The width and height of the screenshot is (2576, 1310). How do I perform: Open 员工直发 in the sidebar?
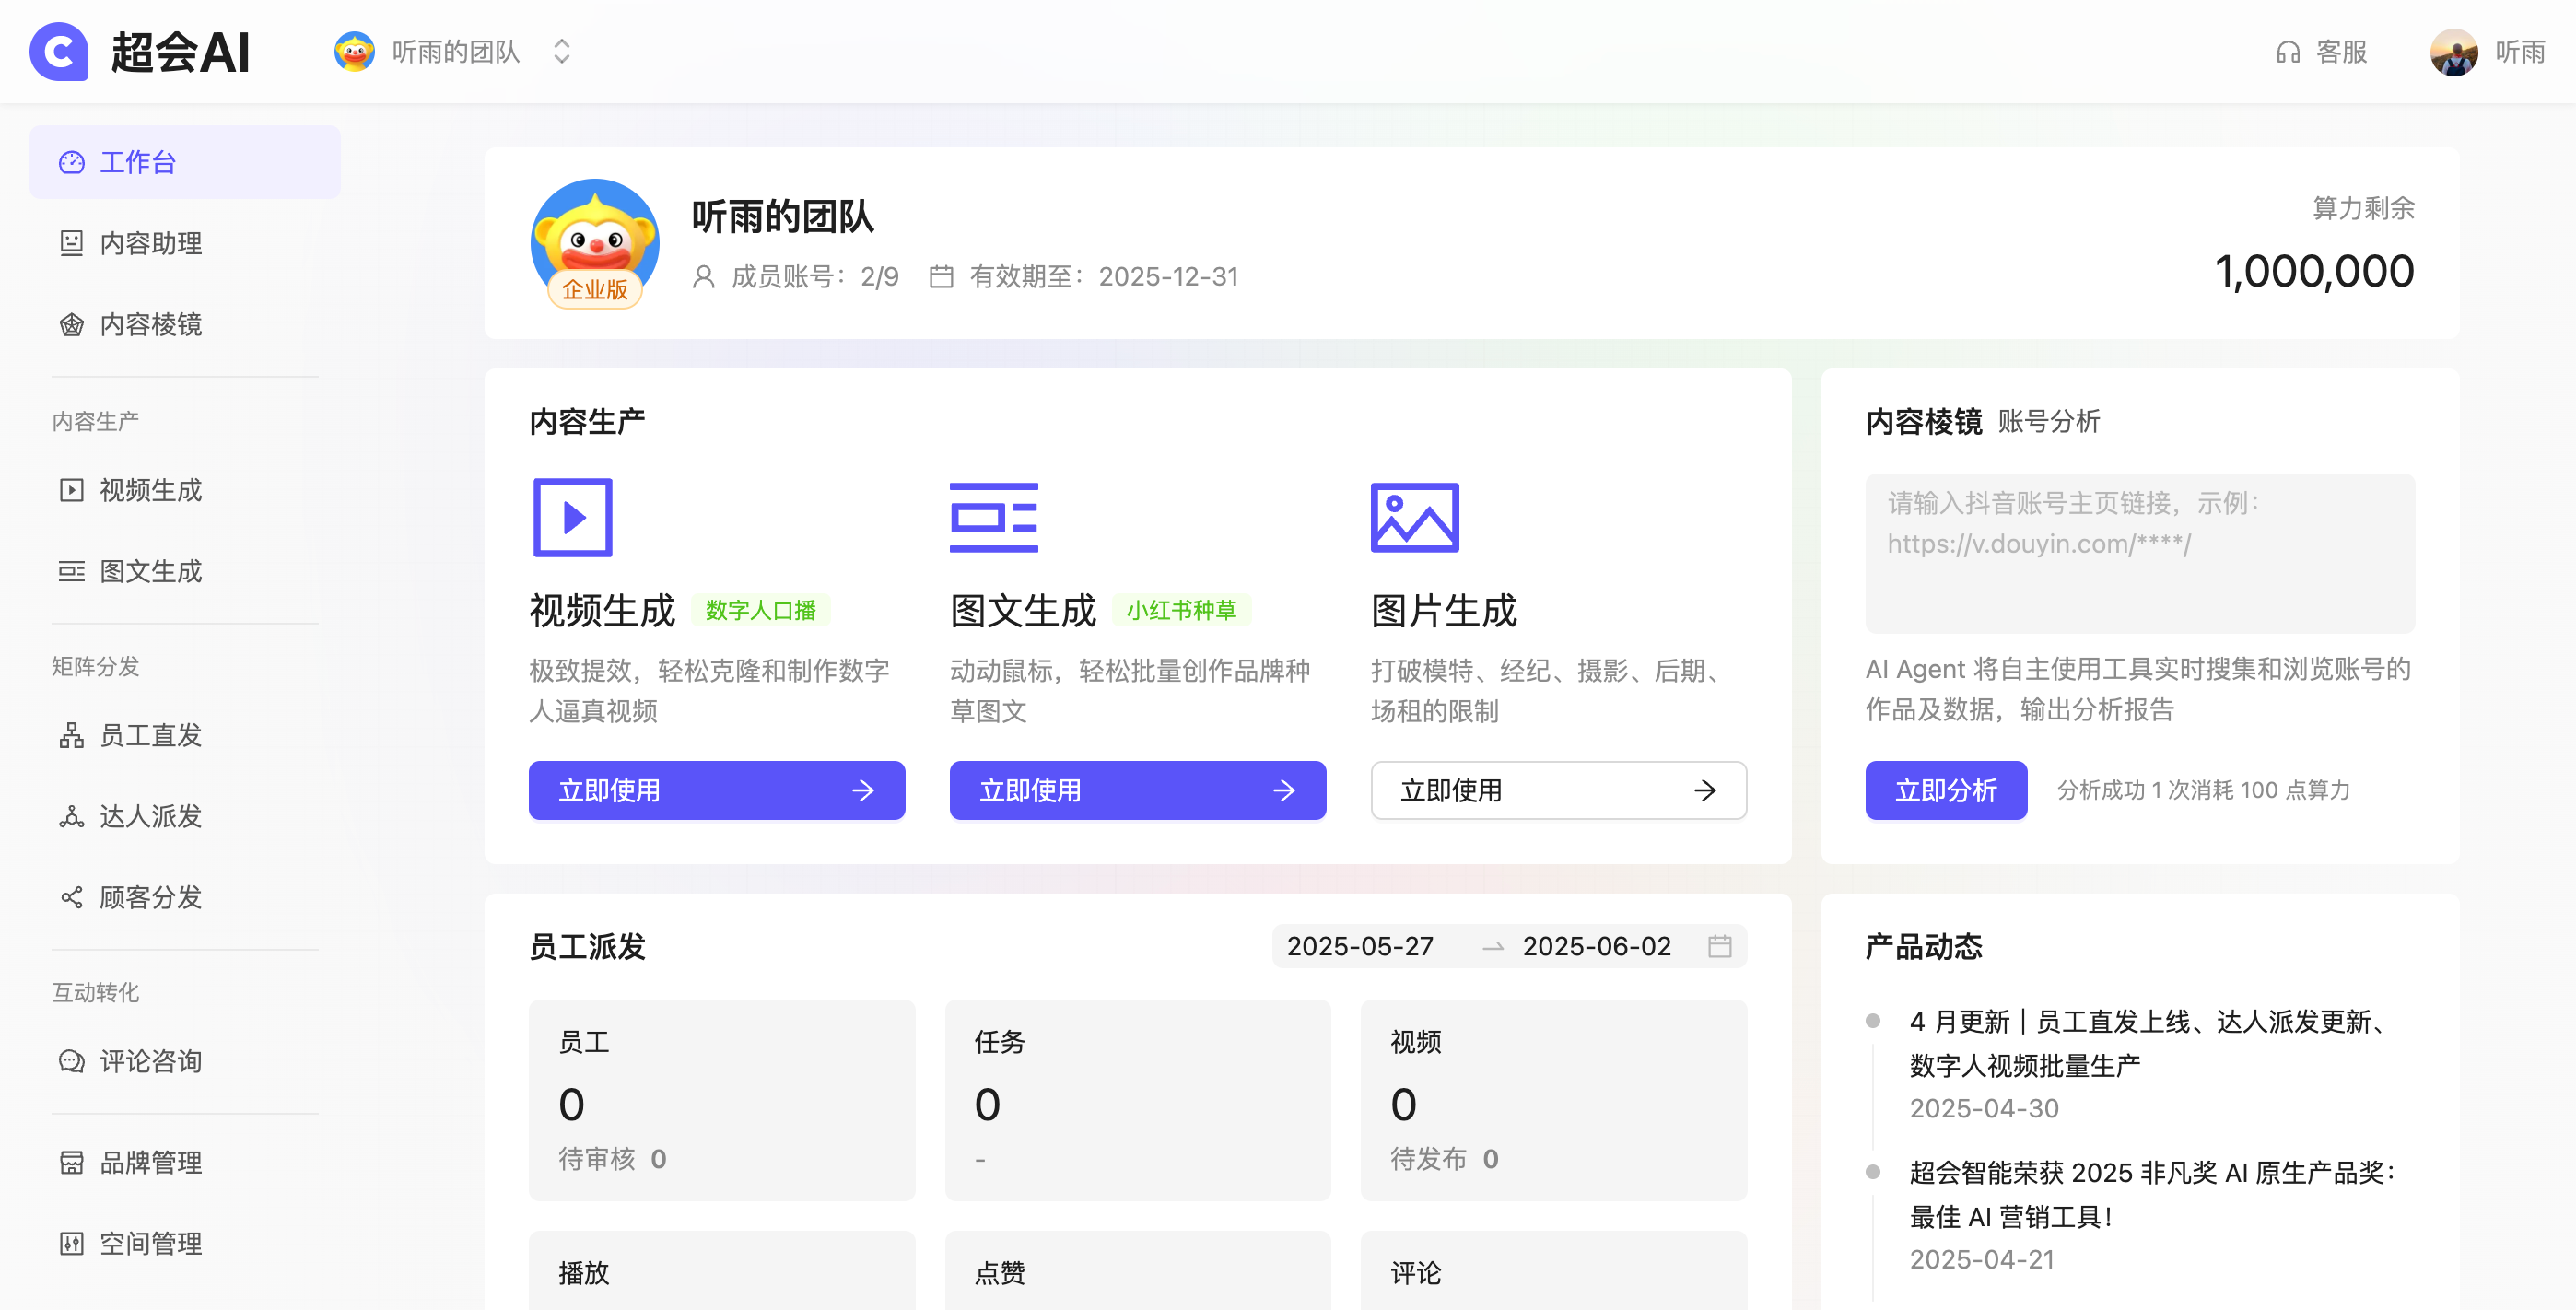pos(185,735)
